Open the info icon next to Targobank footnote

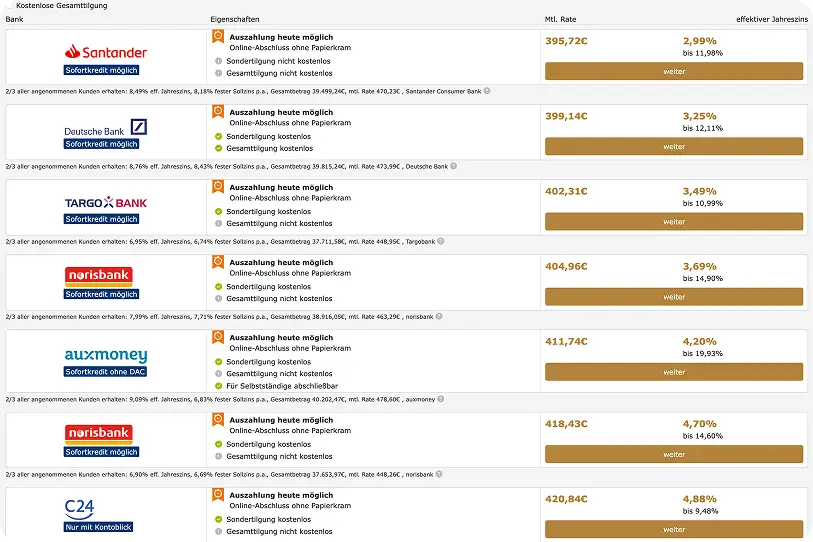pos(441,241)
